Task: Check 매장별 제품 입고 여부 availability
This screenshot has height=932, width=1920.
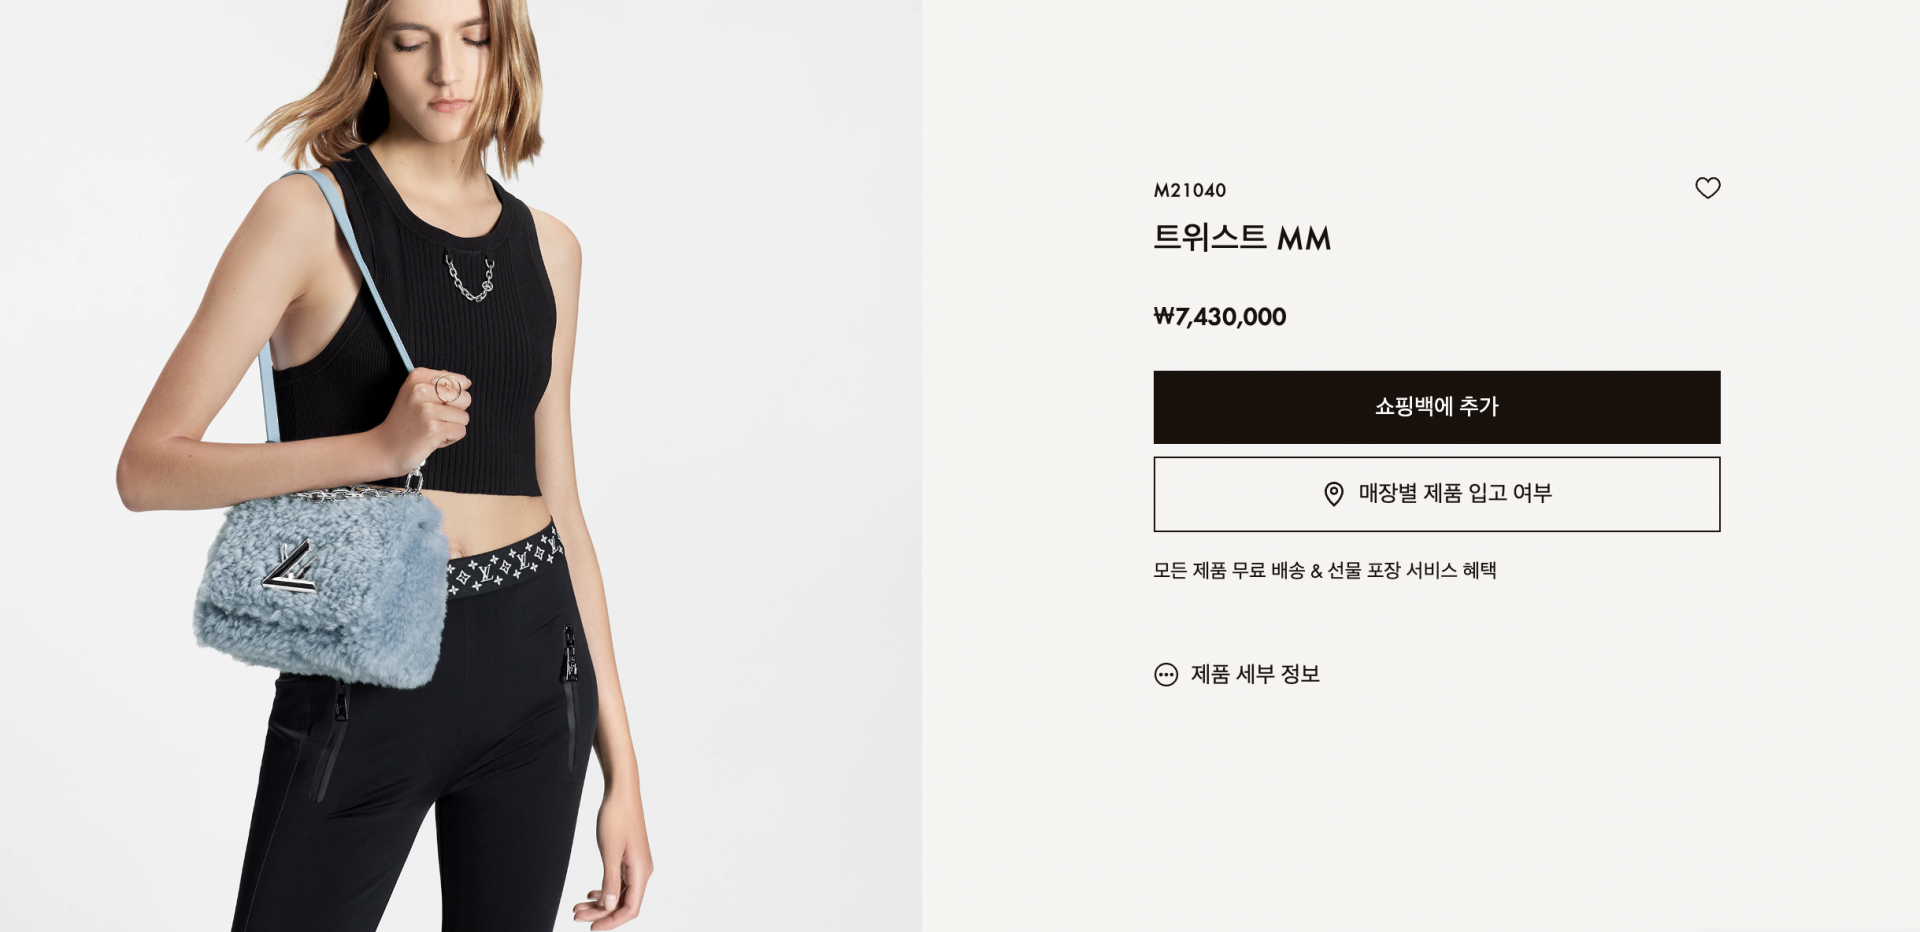Action: (x=1436, y=494)
